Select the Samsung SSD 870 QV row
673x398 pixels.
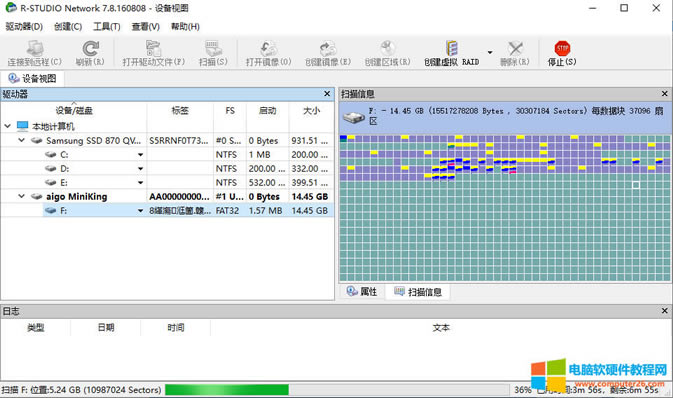[167, 140]
